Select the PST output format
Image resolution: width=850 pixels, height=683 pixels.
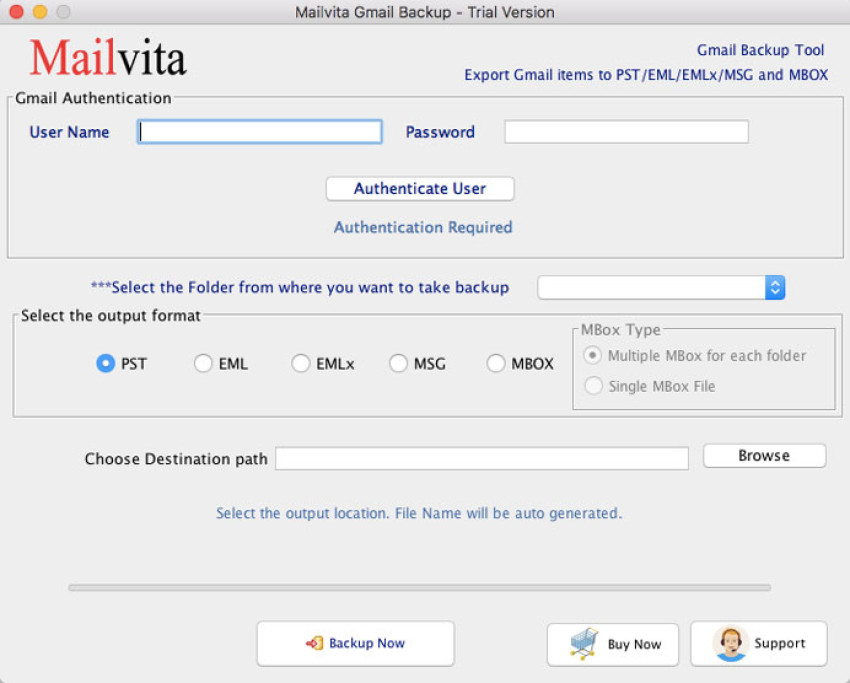pyautogui.click(x=106, y=363)
